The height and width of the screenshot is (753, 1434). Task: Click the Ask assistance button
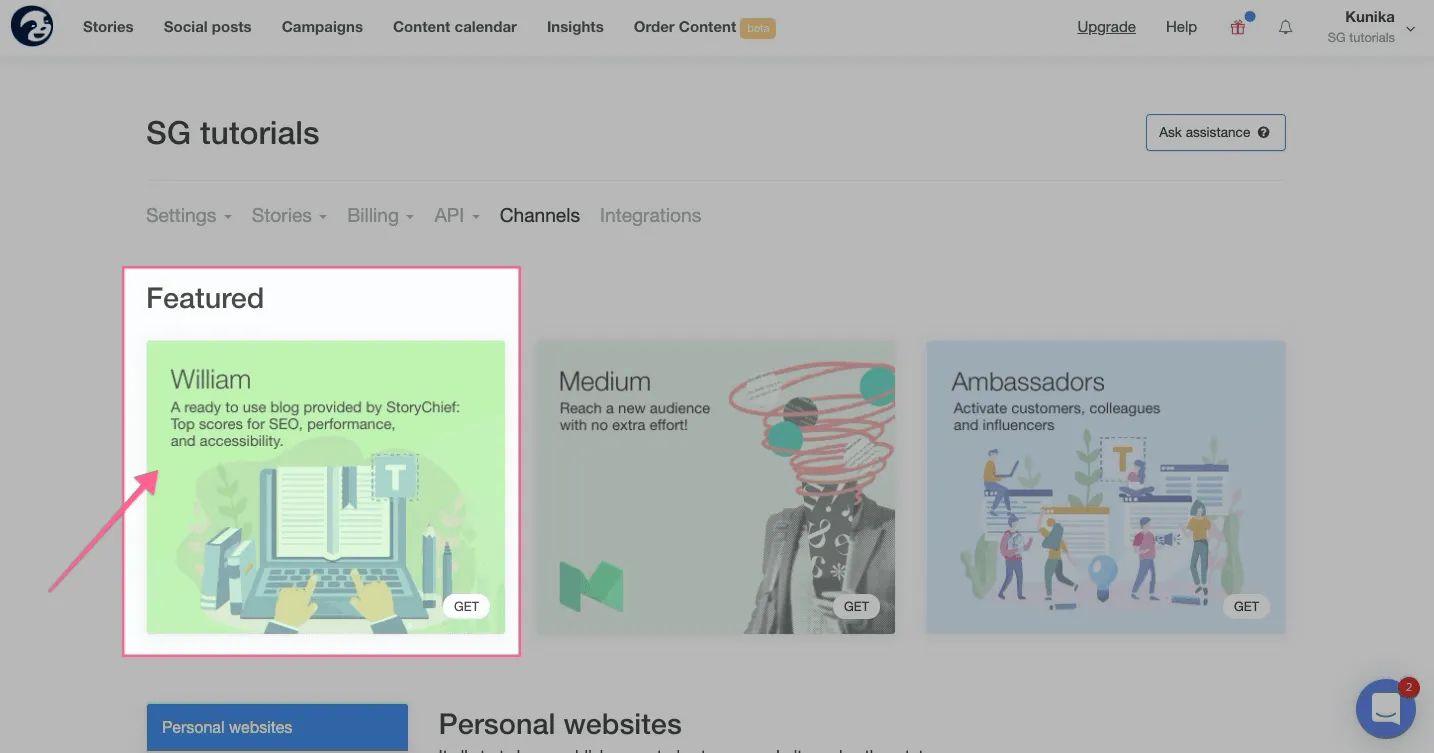tap(1215, 132)
